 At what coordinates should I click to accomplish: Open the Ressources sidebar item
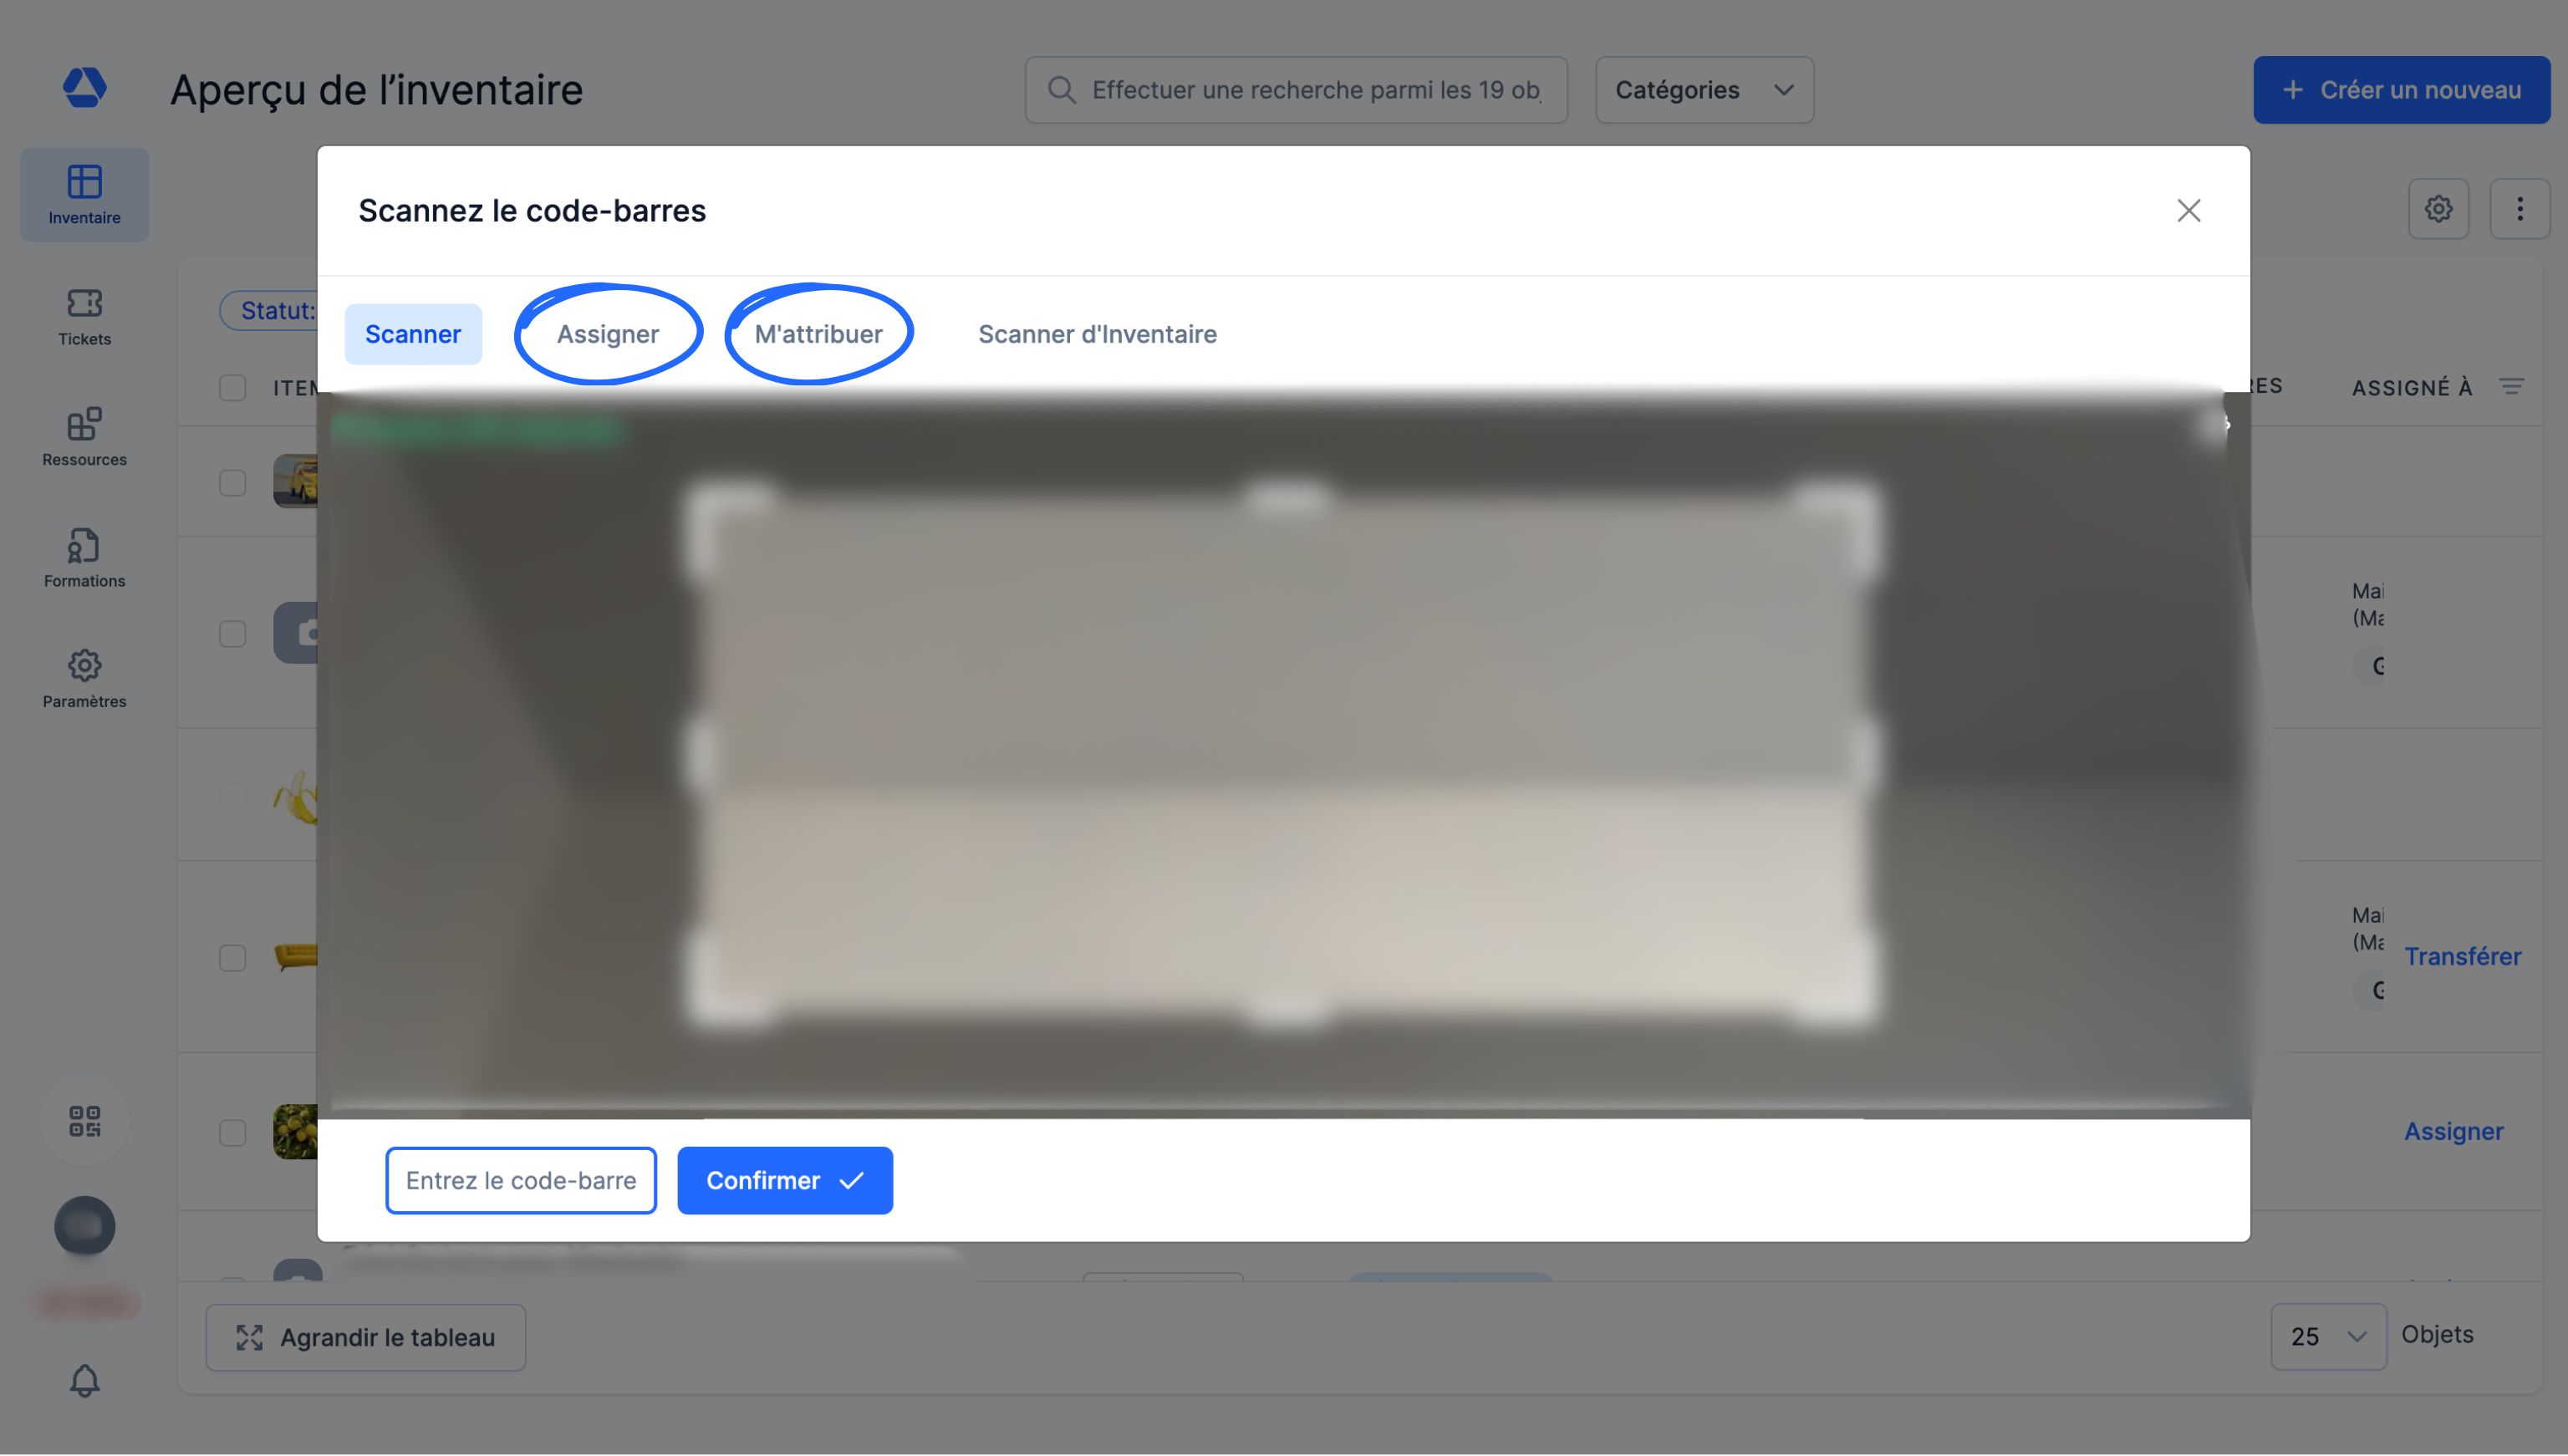(84, 437)
